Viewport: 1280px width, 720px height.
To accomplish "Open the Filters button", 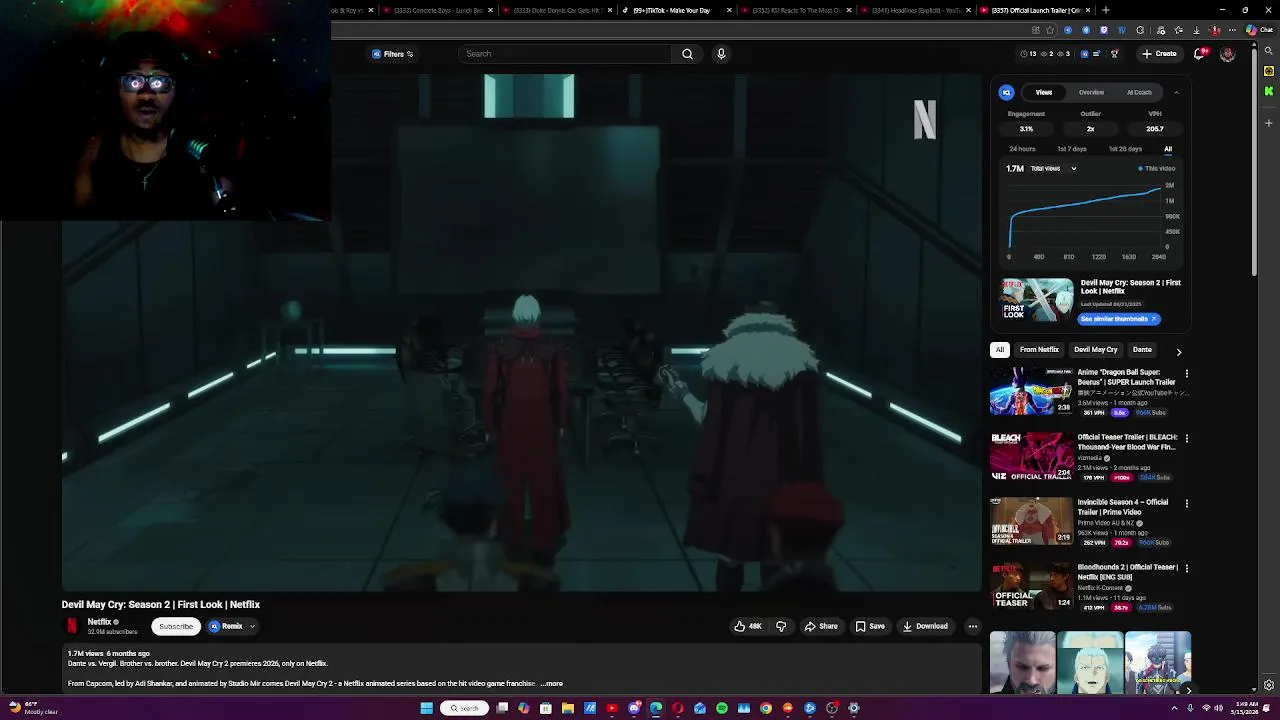I will coord(392,54).
